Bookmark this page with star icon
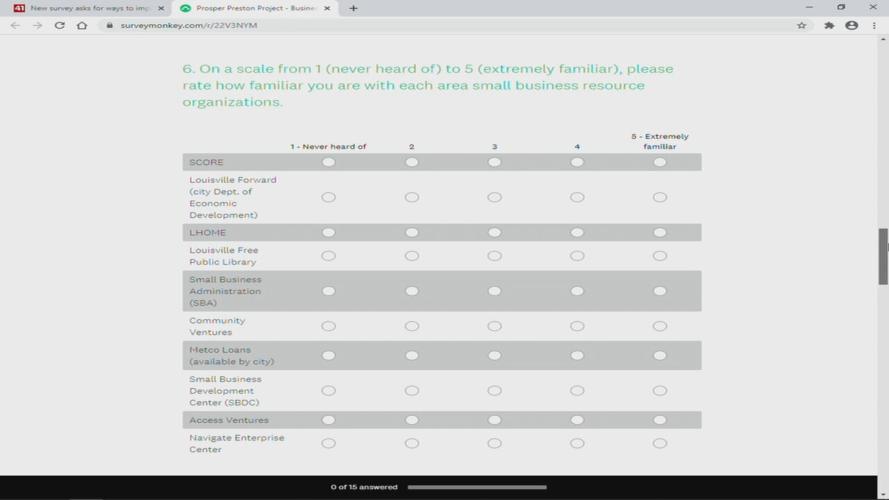This screenshot has width=889, height=500. (x=801, y=26)
